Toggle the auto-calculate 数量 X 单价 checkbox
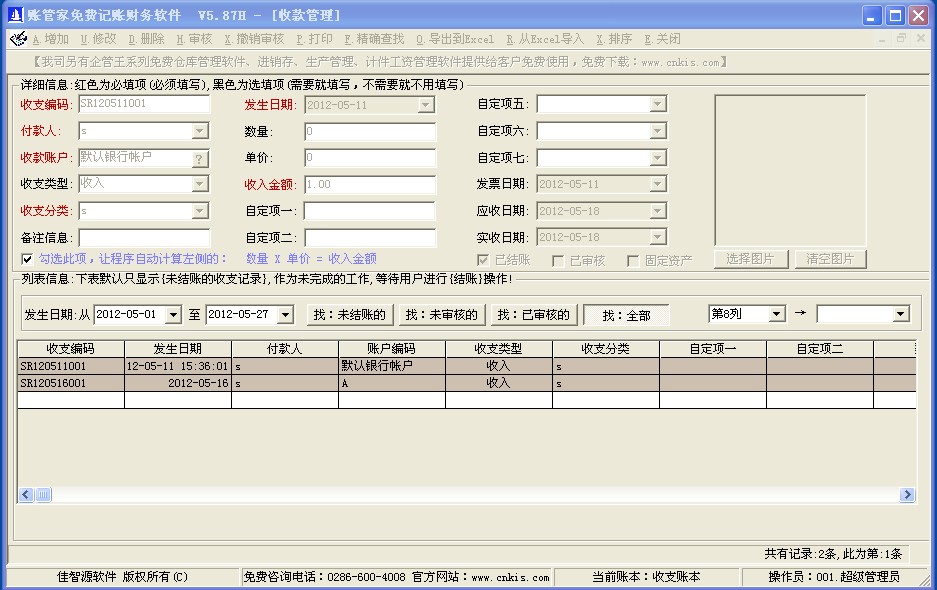This screenshot has width=937, height=590. coord(27,259)
